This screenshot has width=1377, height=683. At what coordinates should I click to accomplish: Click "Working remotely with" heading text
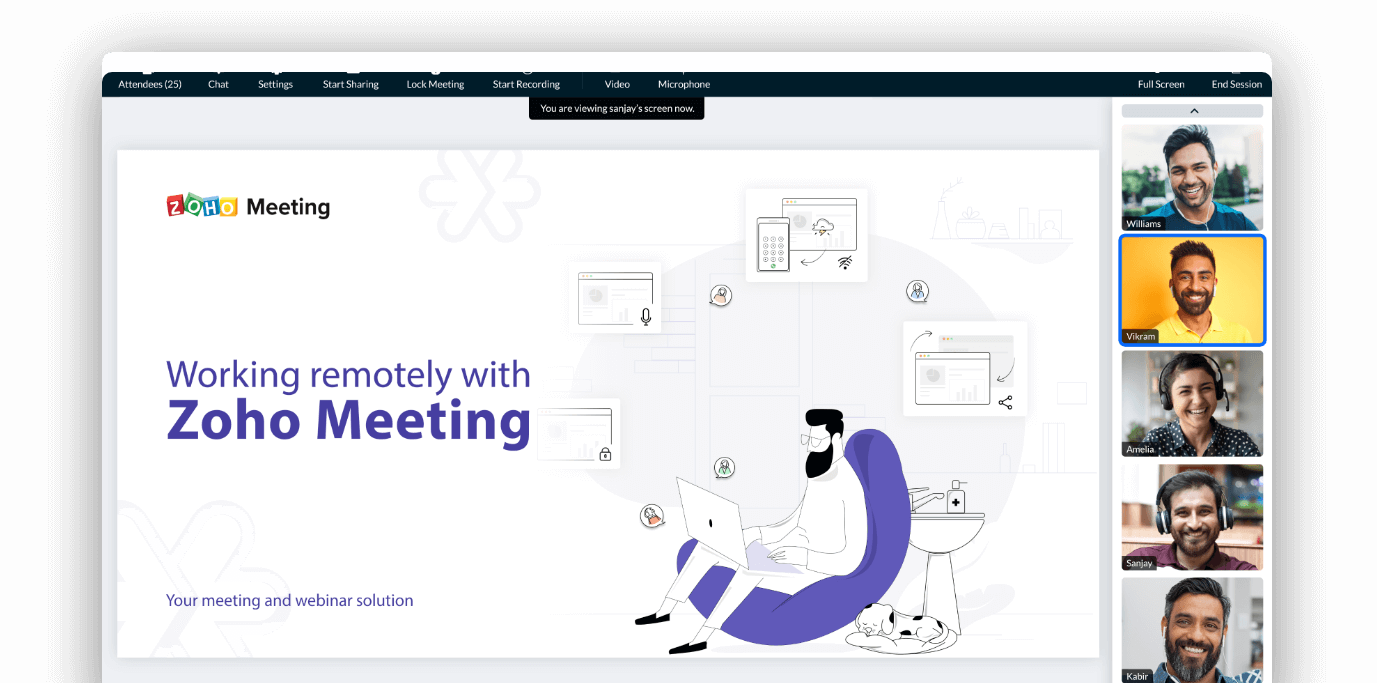point(348,375)
